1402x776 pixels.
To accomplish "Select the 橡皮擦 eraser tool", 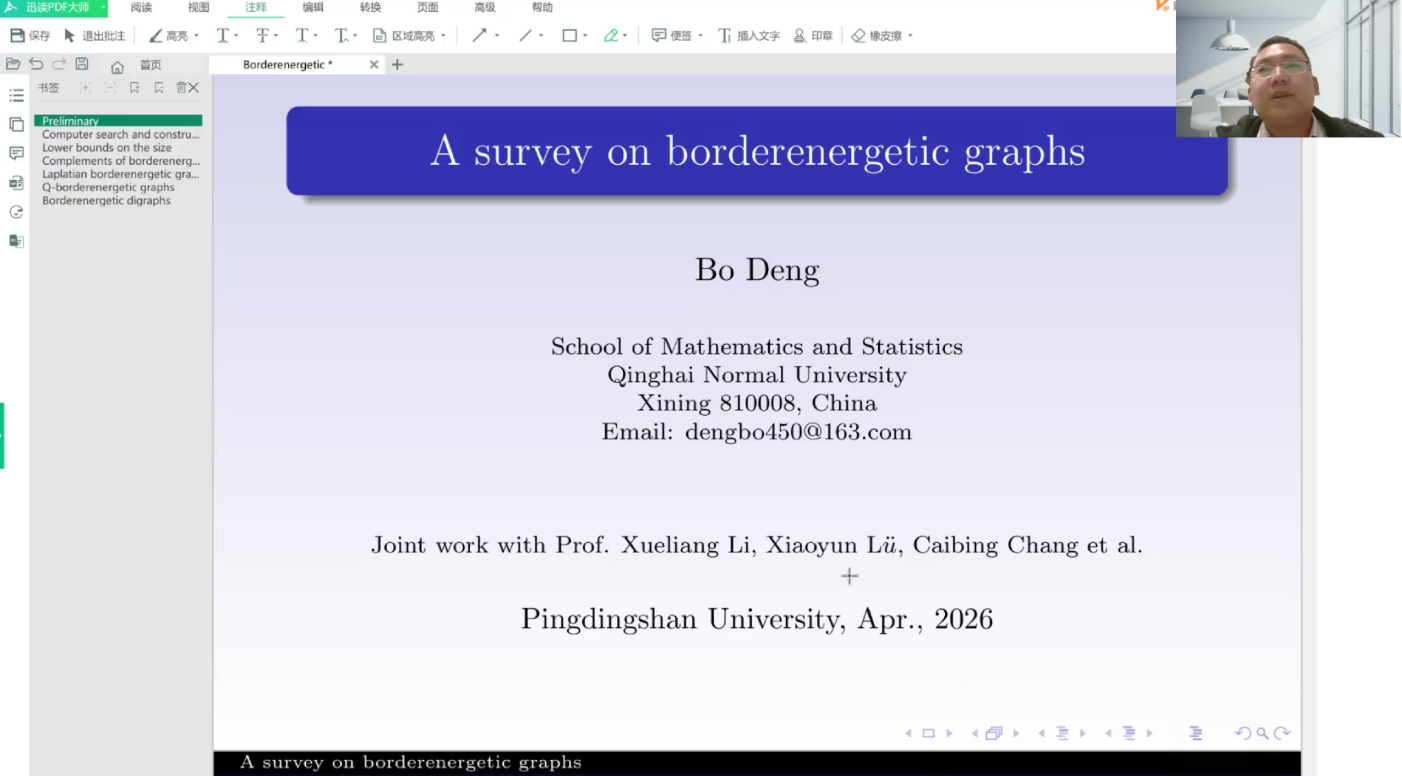I will coord(876,36).
